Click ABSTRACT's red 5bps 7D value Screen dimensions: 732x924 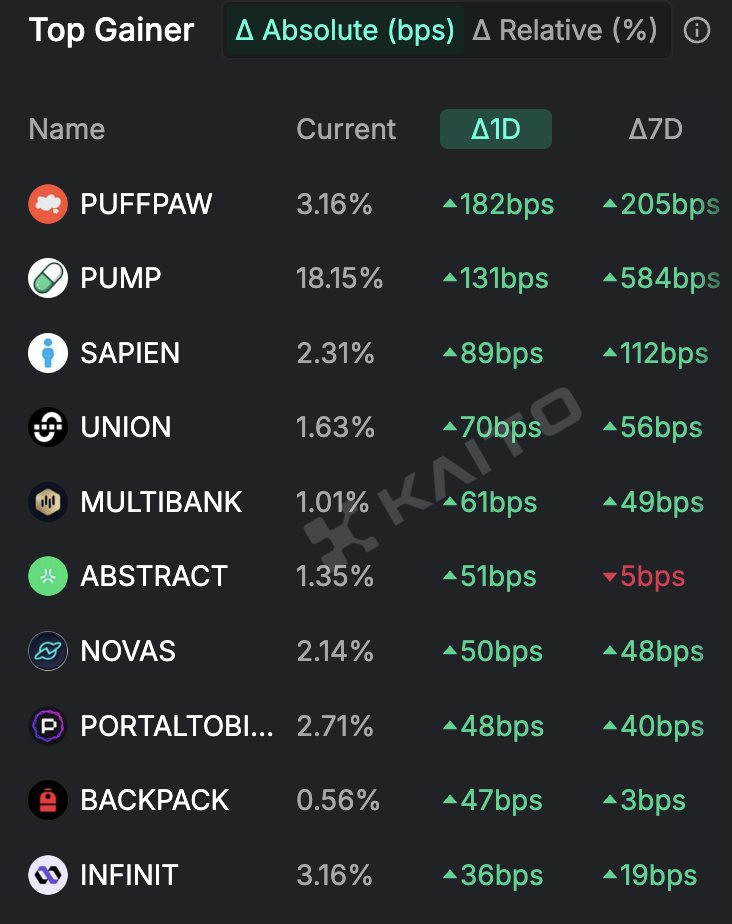click(644, 576)
